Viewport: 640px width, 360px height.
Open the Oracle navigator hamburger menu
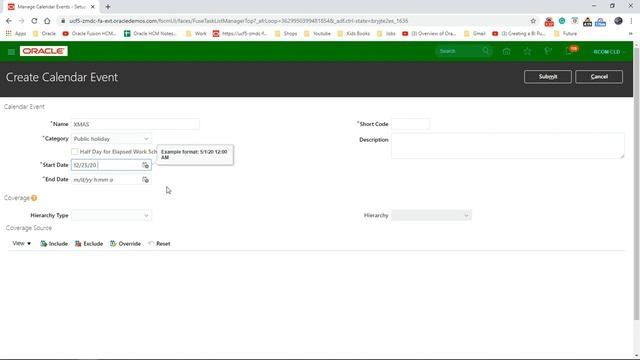(11, 51)
